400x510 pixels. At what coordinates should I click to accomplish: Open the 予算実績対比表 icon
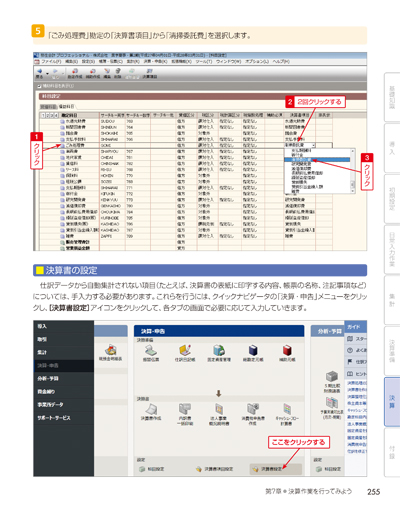coord(331,408)
